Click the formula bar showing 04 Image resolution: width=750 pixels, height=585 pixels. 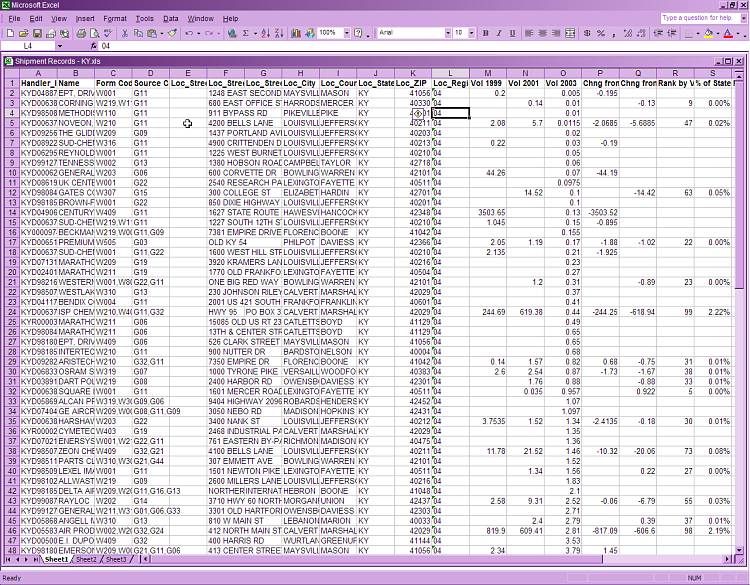click(x=421, y=46)
